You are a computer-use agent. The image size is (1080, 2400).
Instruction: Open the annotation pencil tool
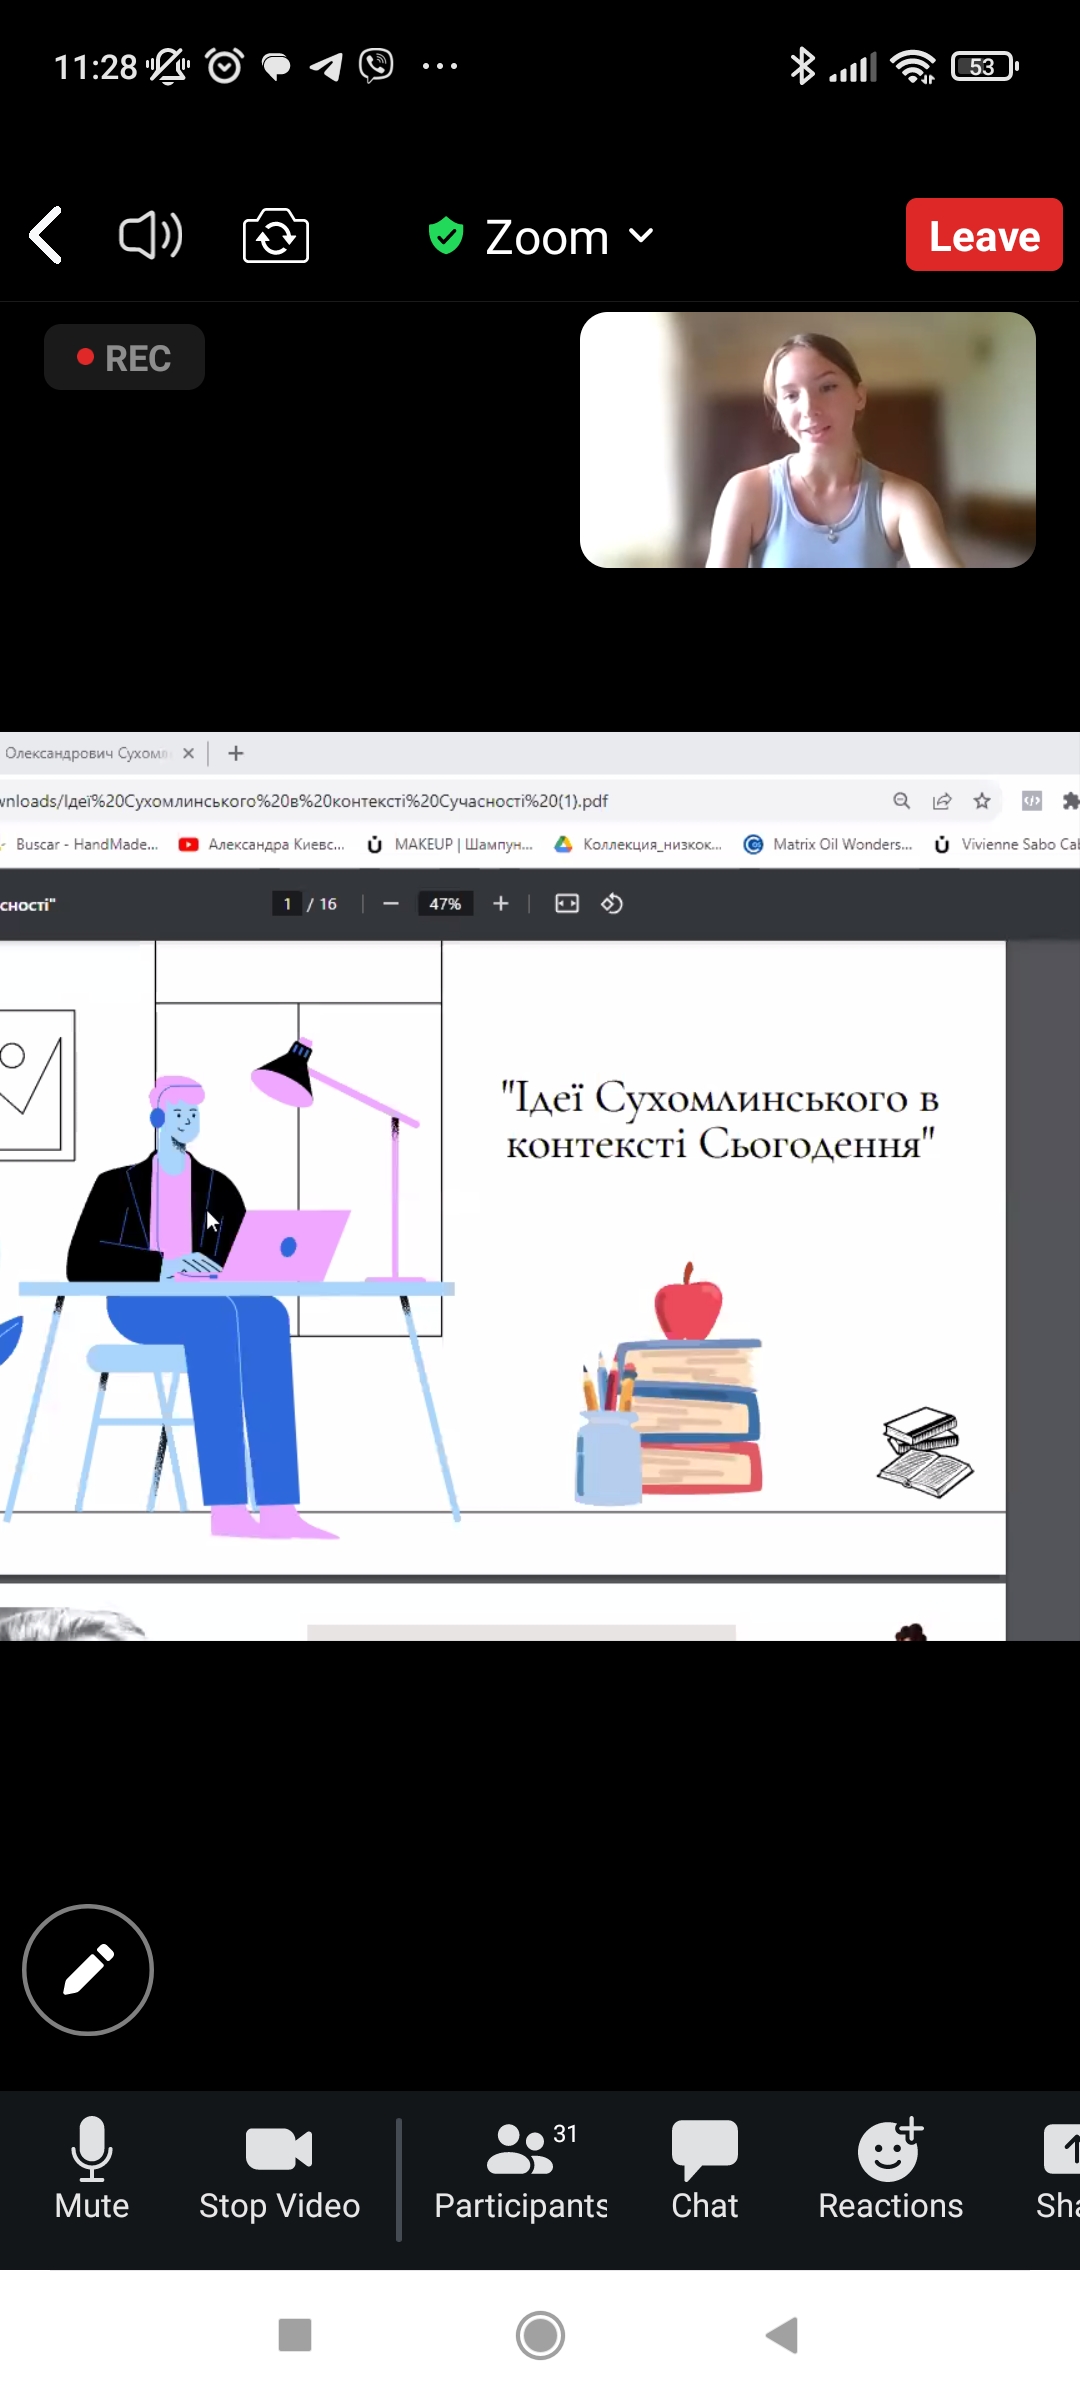(88, 1969)
